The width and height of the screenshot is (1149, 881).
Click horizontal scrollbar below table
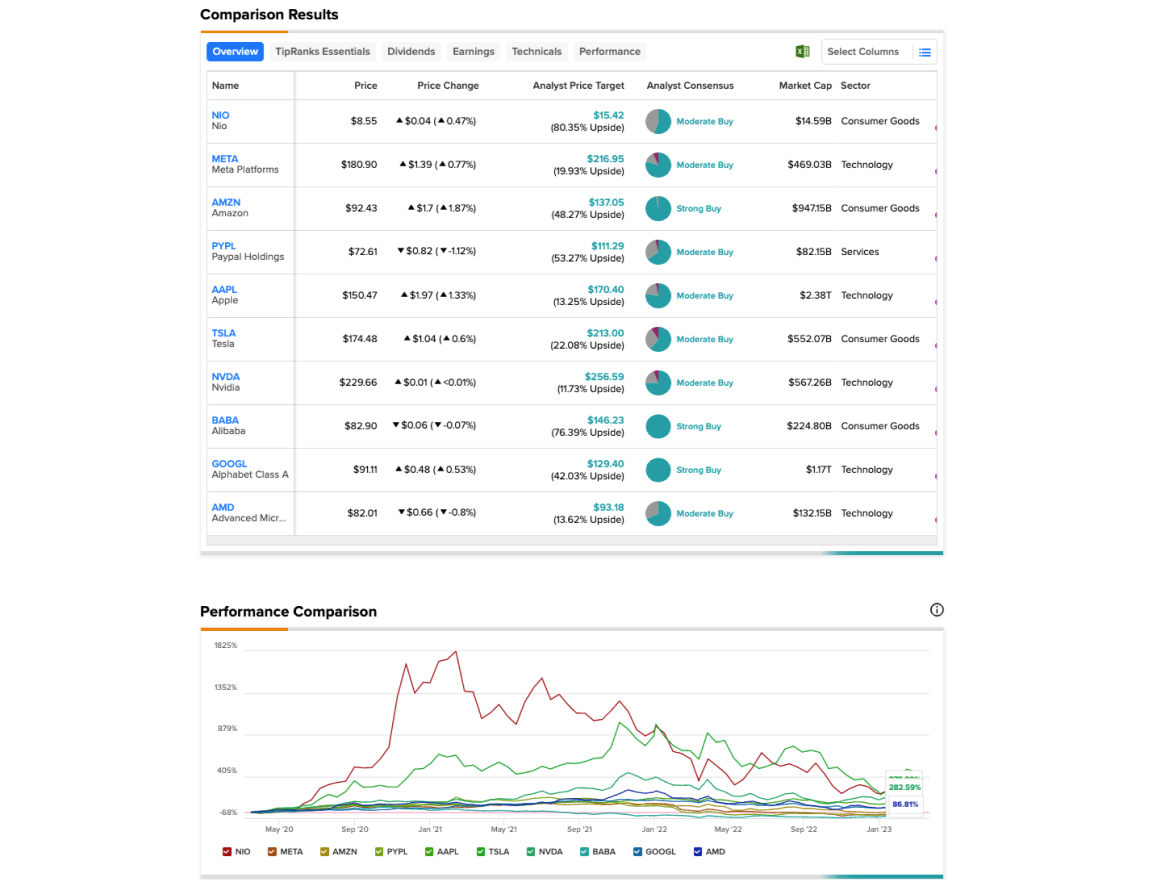(x=572, y=541)
